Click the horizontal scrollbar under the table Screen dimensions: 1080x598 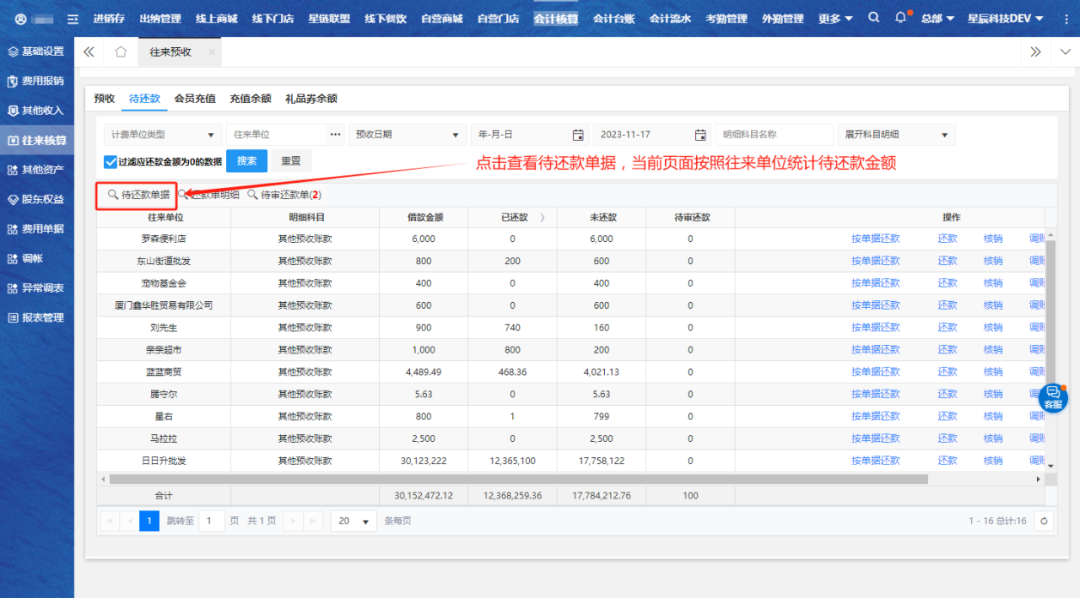520,479
